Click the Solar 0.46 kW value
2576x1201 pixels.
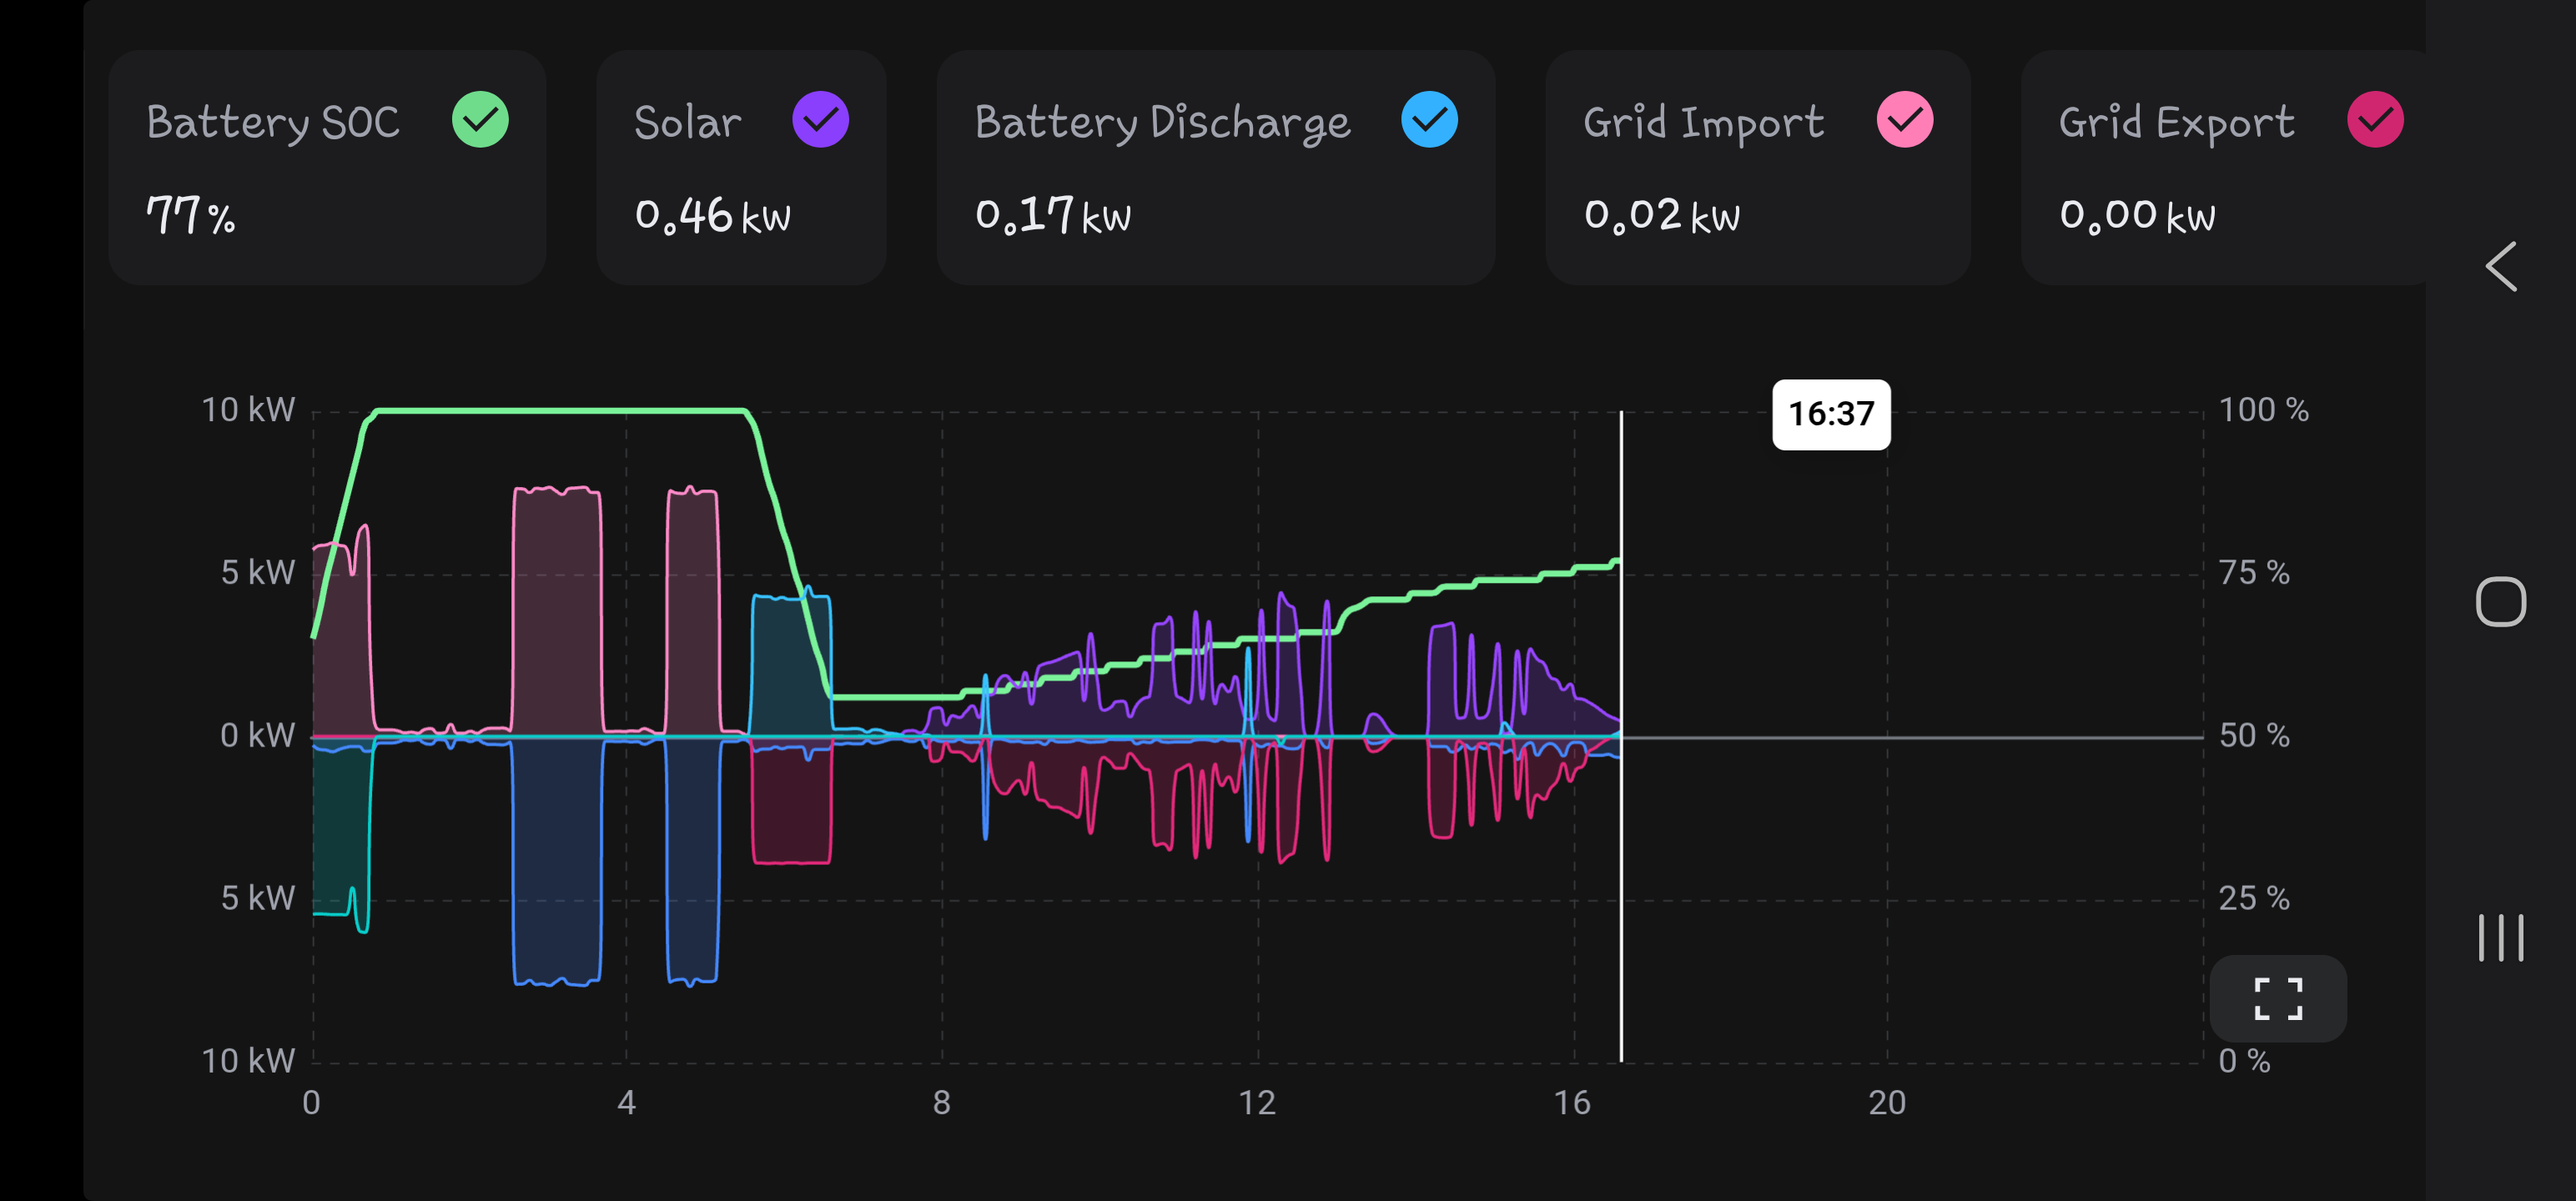pyautogui.click(x=712, y=215)
